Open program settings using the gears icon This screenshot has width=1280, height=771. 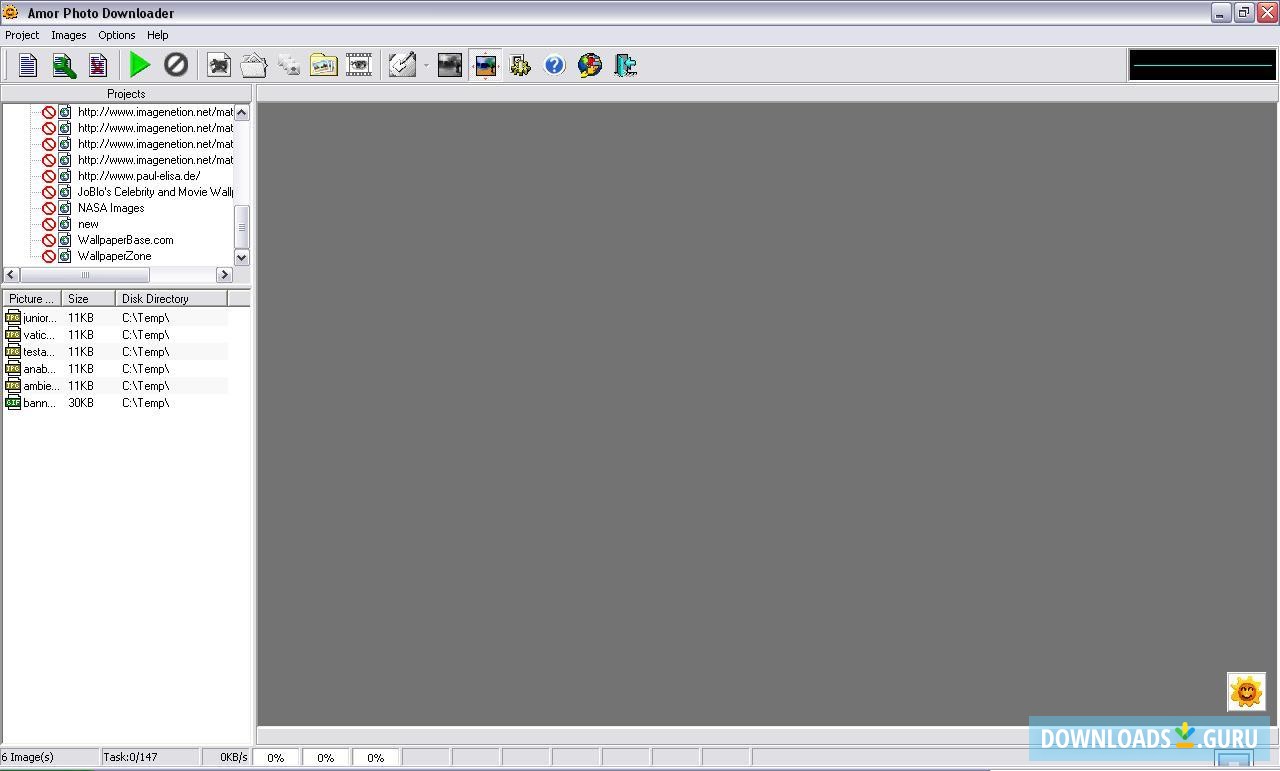(520, 64)
